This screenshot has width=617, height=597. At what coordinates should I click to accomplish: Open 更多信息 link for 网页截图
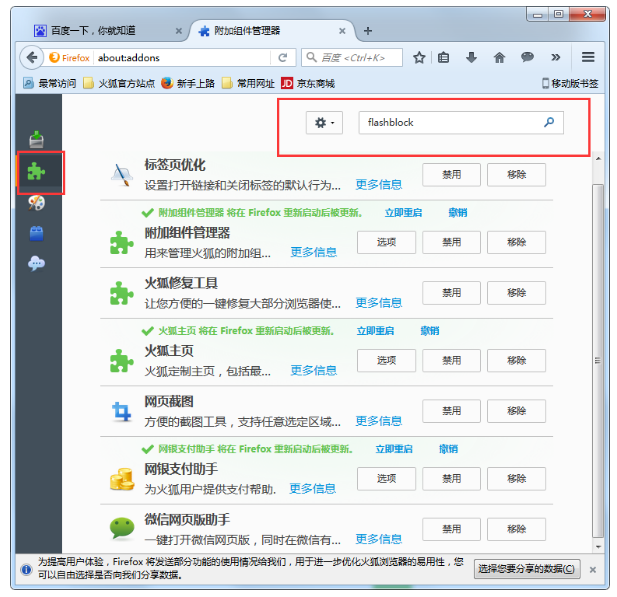tap(379, 421)
